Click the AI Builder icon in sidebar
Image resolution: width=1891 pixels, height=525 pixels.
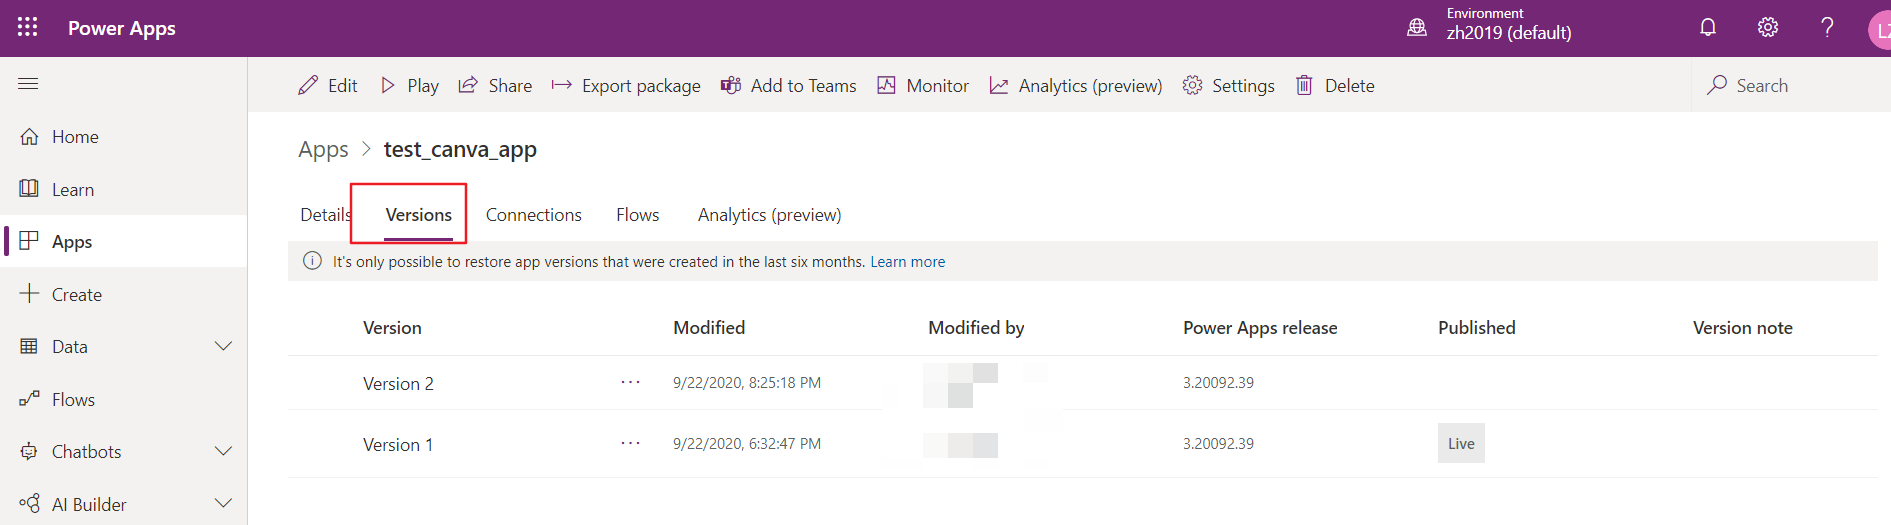pyautogui.click(x=29, y=504)
